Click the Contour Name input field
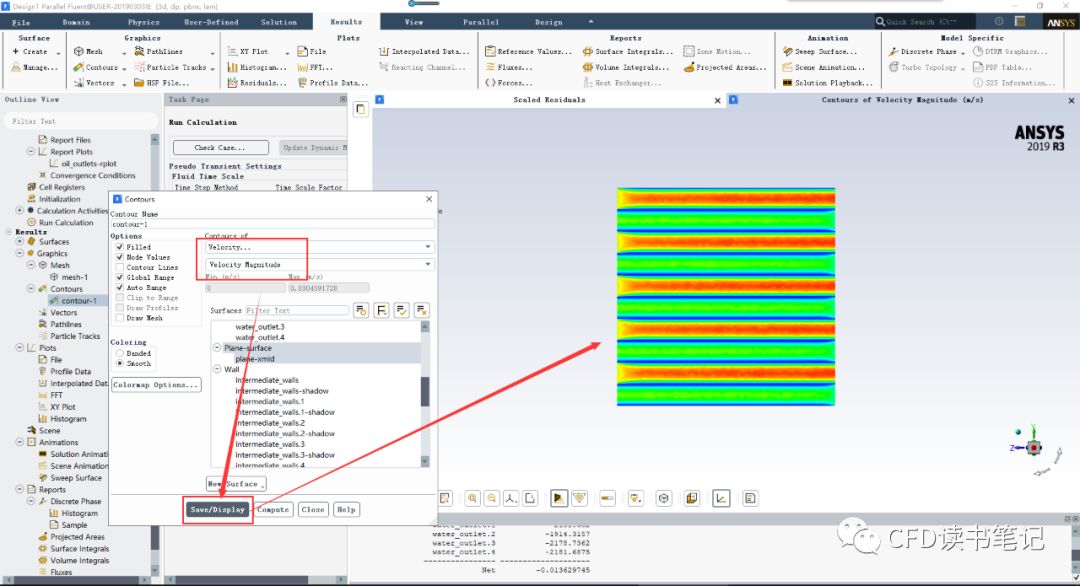The image size is (1080, 586). (272, 224)
